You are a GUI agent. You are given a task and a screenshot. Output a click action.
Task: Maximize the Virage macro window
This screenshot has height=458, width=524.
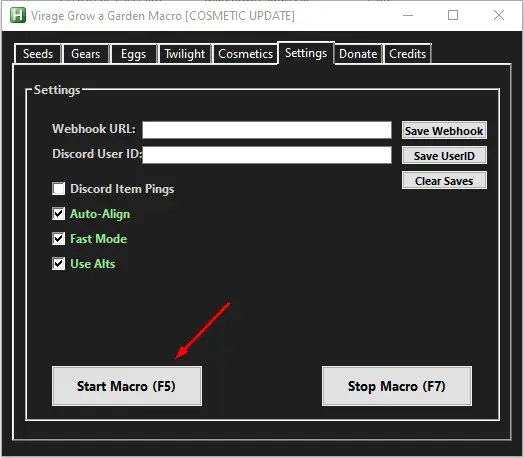coord(453,15)
